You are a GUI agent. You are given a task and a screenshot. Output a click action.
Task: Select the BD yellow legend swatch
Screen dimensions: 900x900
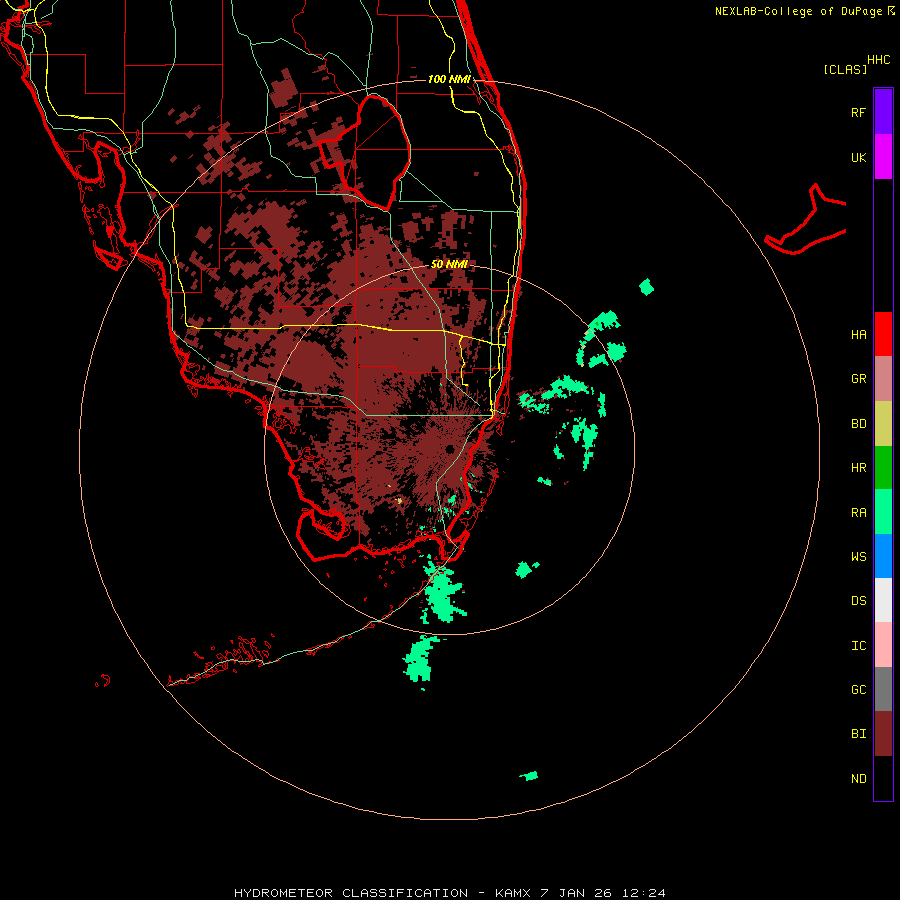pyautogui.click(x=883, y=423)
